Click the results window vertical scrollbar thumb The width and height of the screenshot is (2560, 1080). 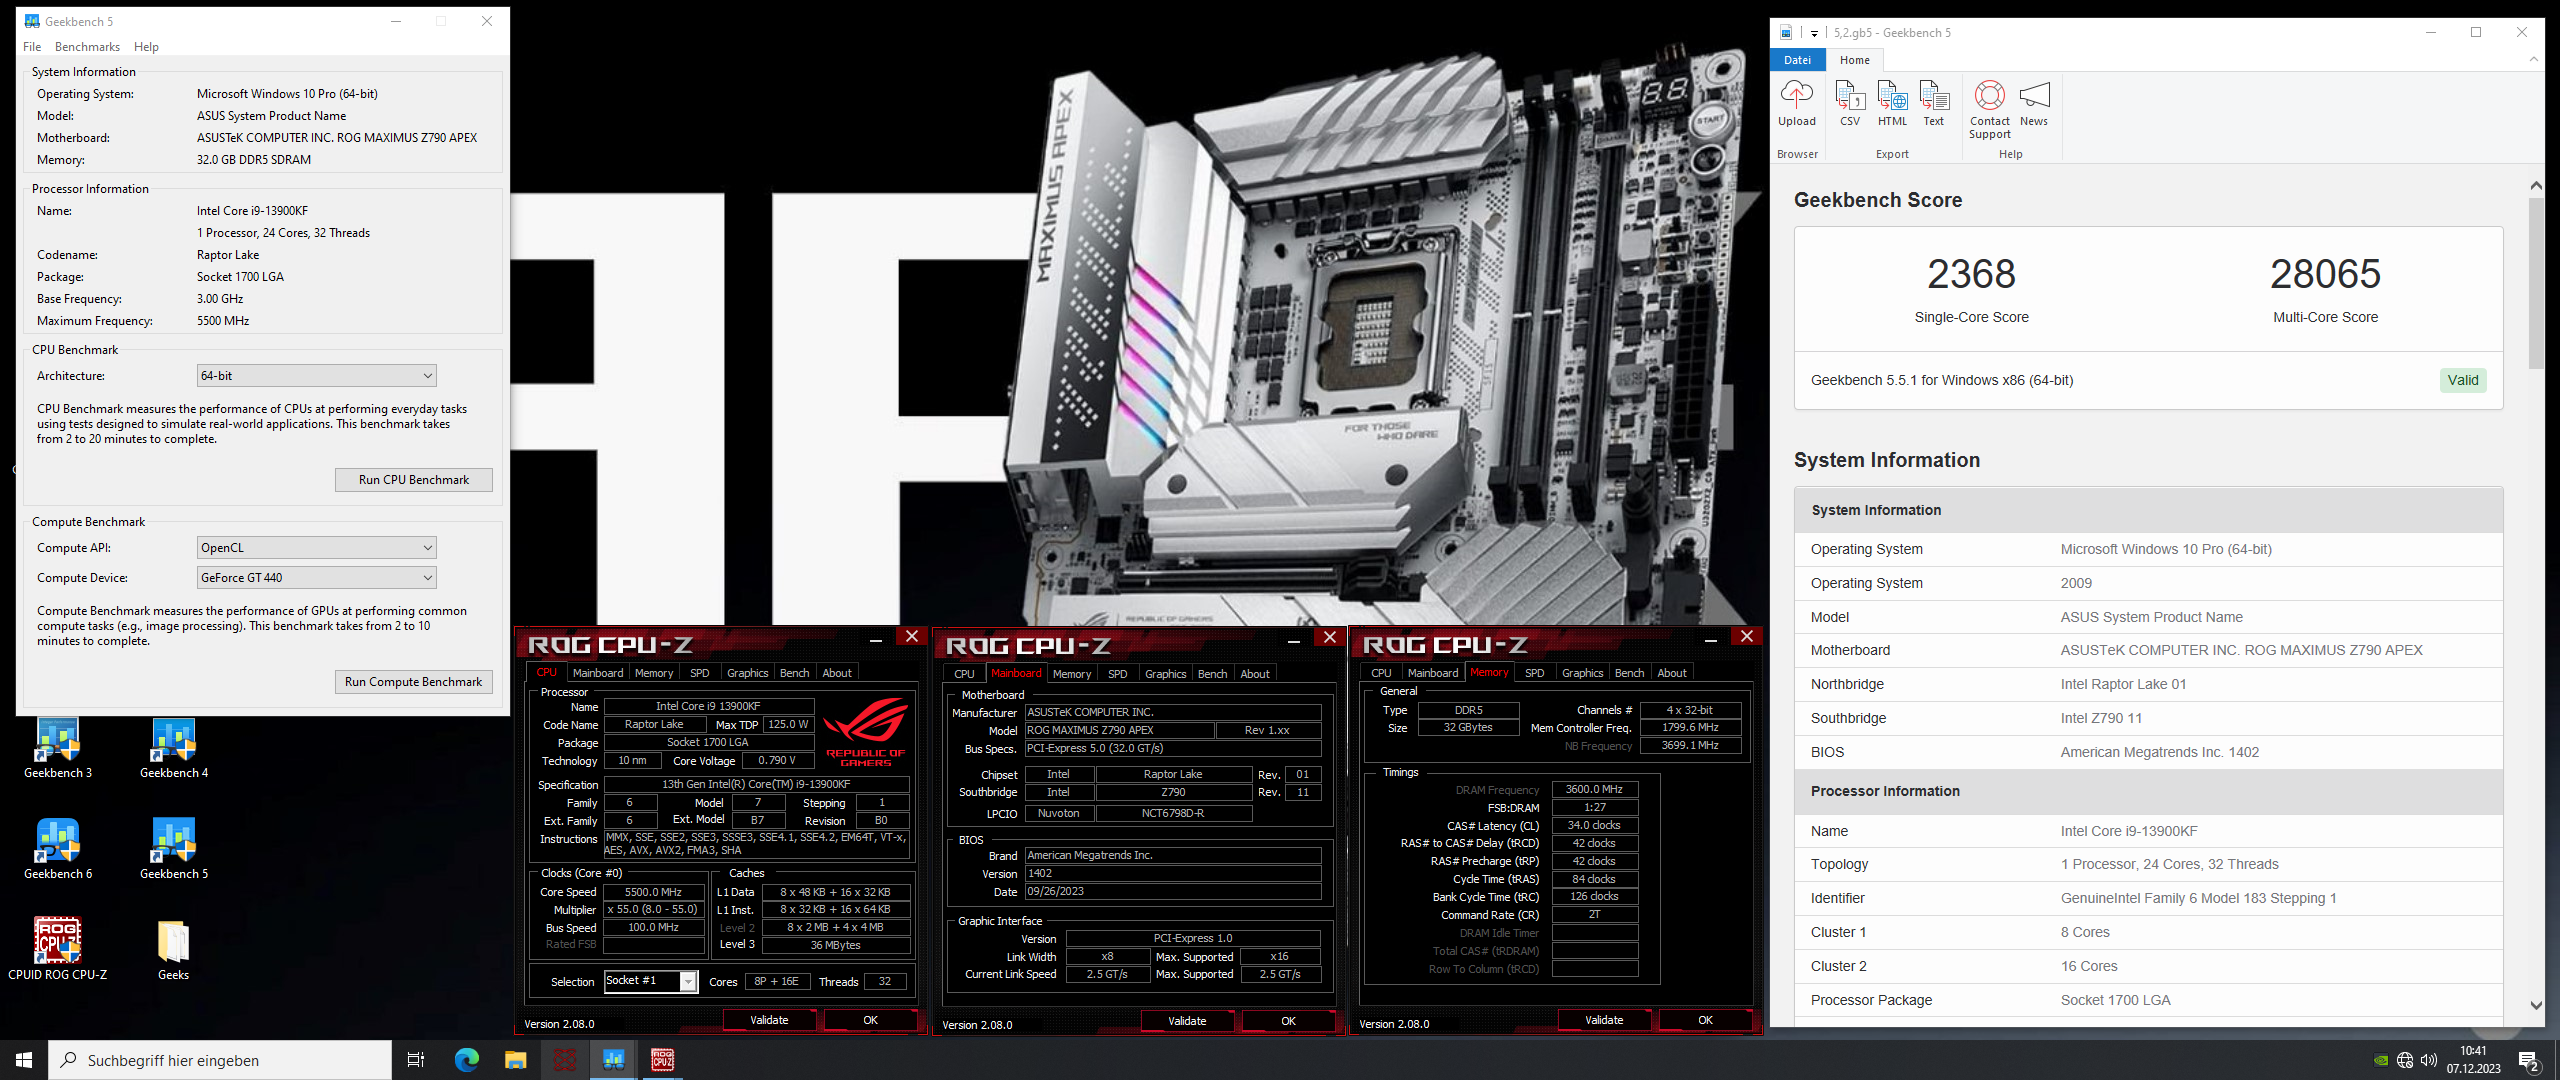pos(2535,283)
